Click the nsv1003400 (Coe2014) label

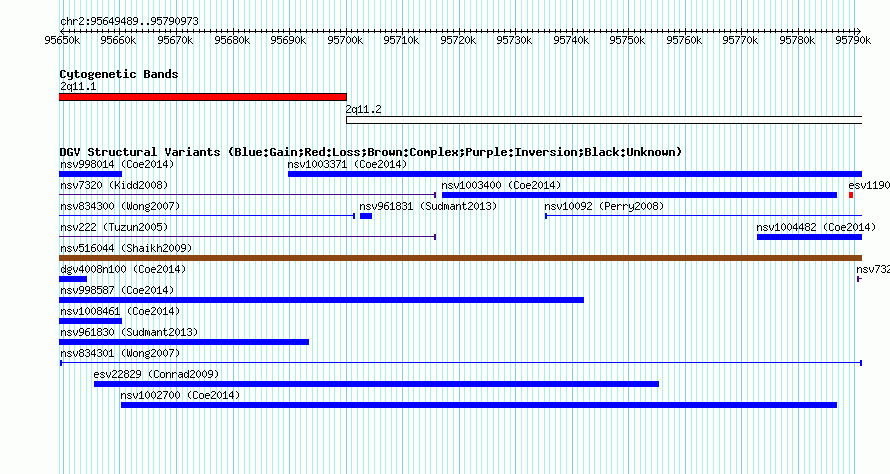(x=501, y=185)
